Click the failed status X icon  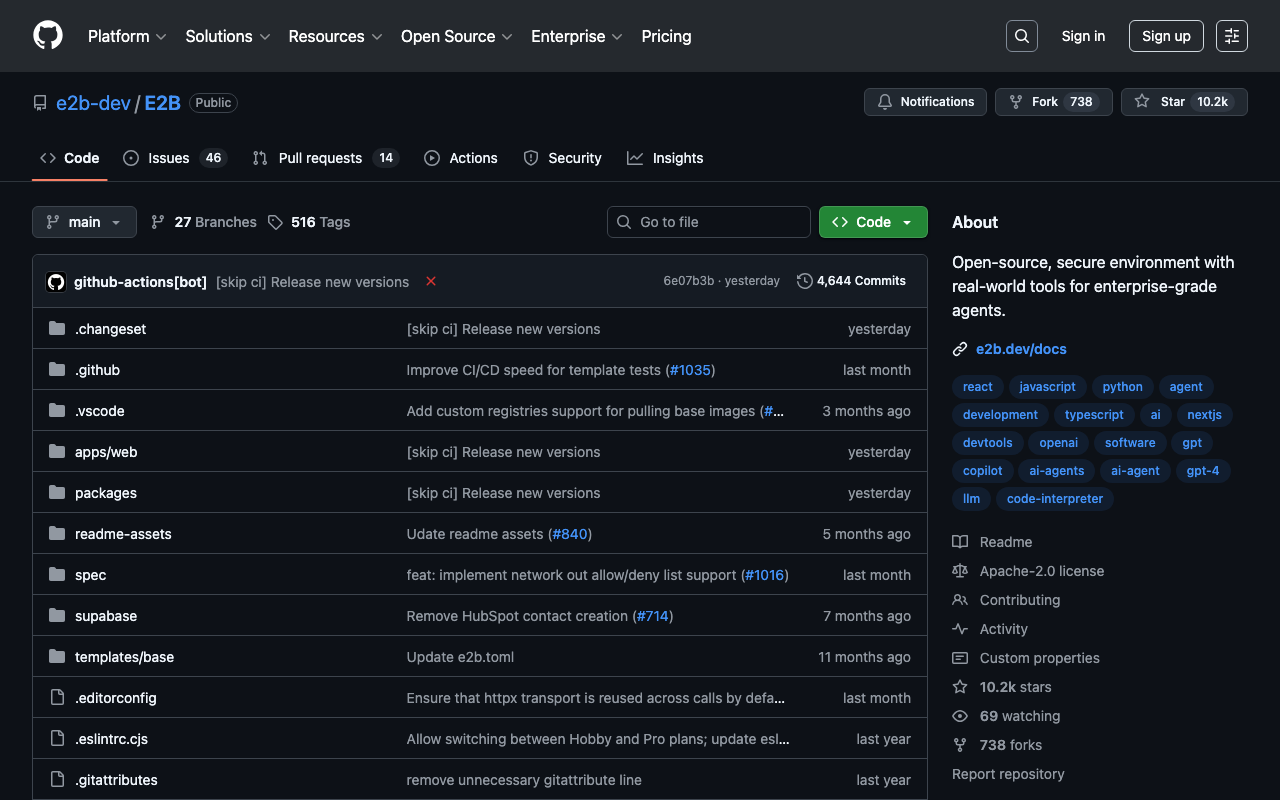(431, 281)
